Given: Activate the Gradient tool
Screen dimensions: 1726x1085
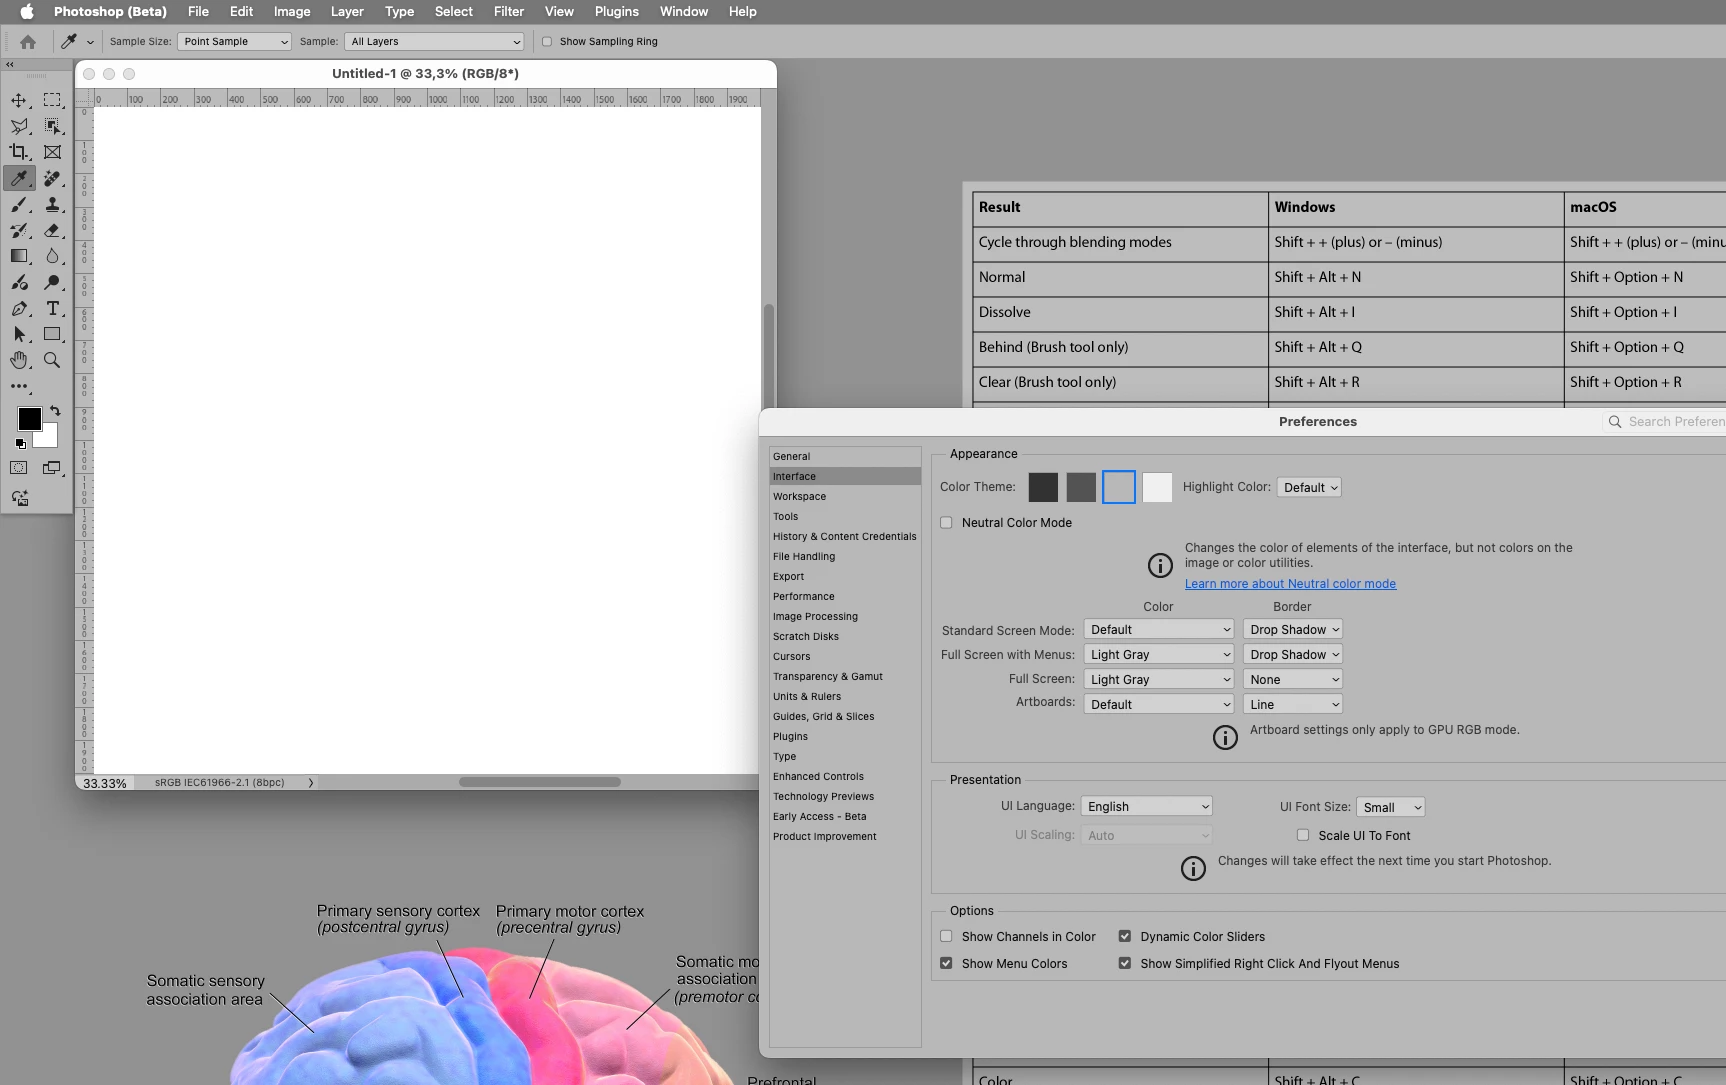Looking at the screenshot, I should coord(19,256).
